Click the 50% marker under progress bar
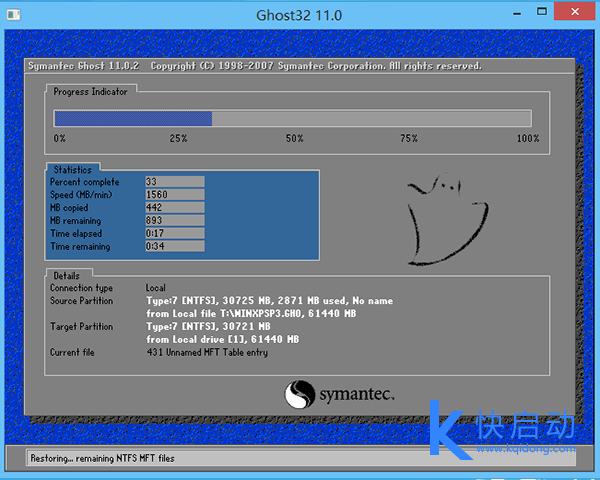600x480 pixels. tap(294, 138)
